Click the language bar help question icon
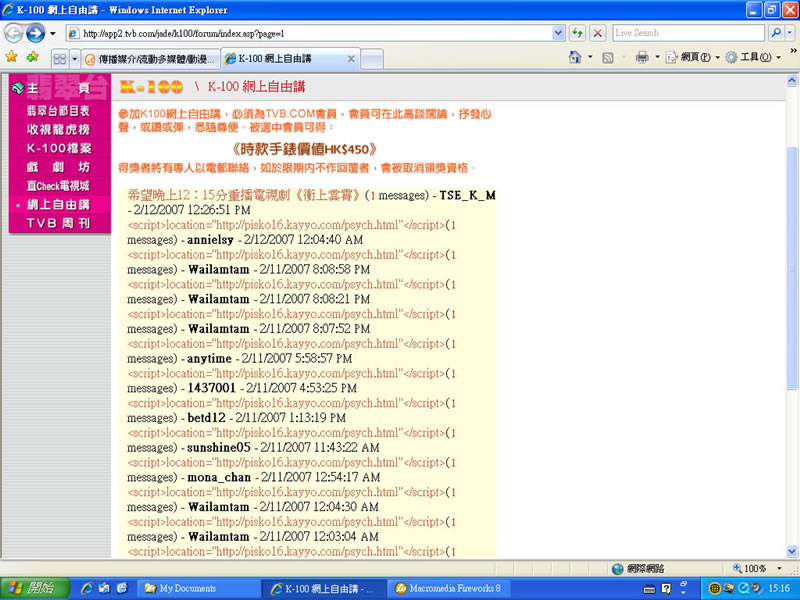800x600 pixels. point(666,589)
